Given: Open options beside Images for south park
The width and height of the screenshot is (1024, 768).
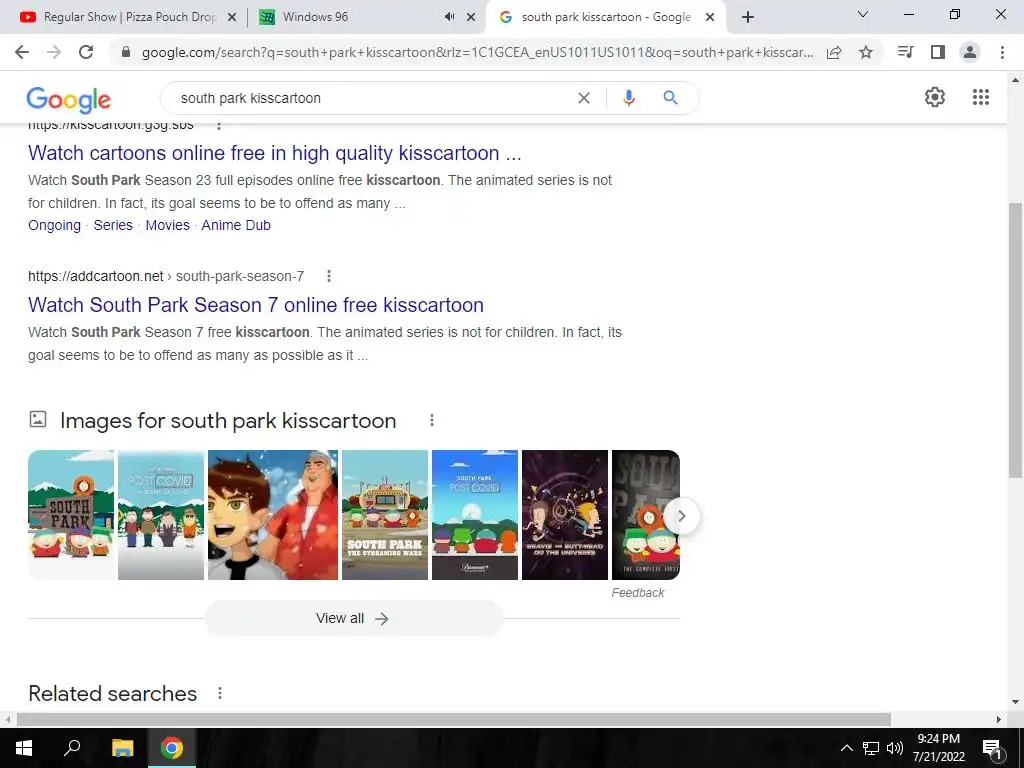Looking at the screenshot, I should coord(432,421).
